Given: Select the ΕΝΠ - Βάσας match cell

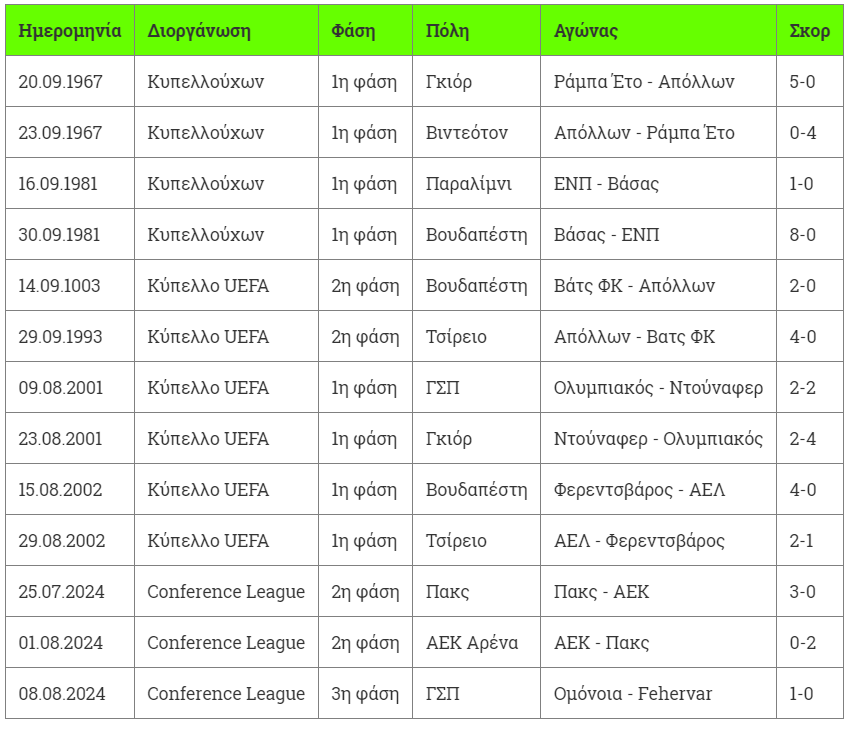Looking at the screenshot, I should tap(606, 184).
